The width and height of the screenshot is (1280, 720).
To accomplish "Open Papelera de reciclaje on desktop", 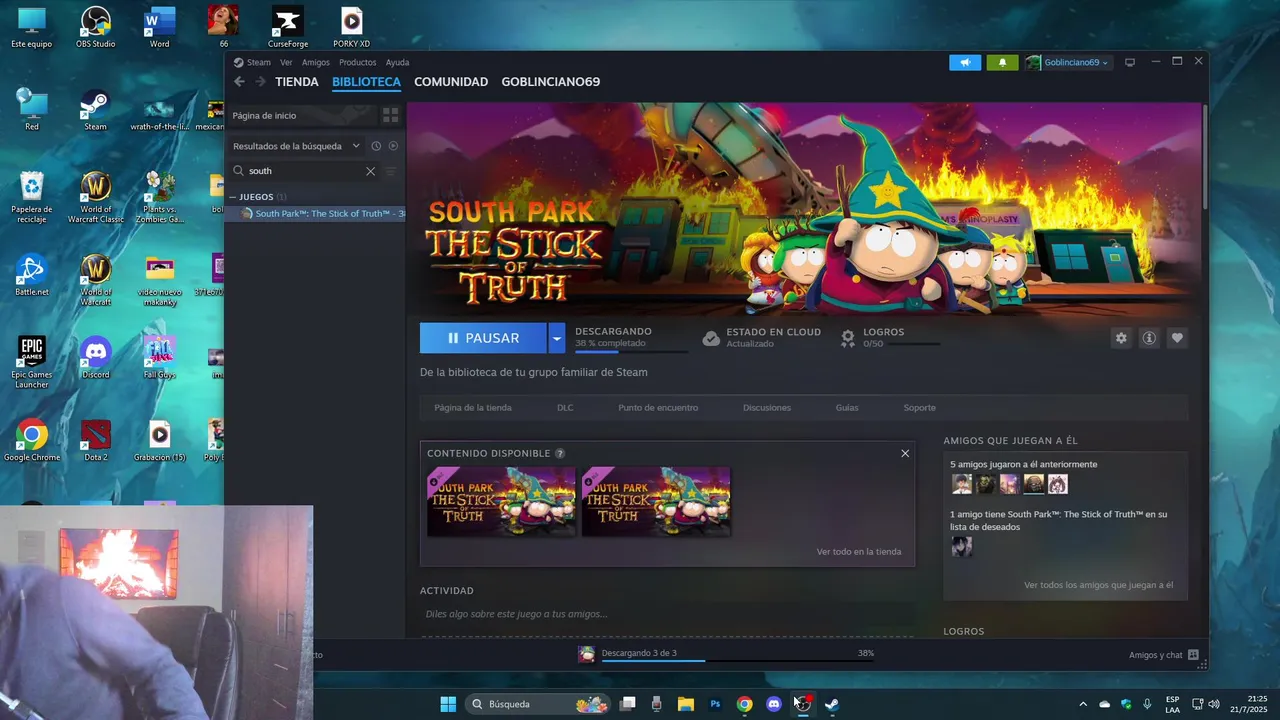I will point(31,197).
